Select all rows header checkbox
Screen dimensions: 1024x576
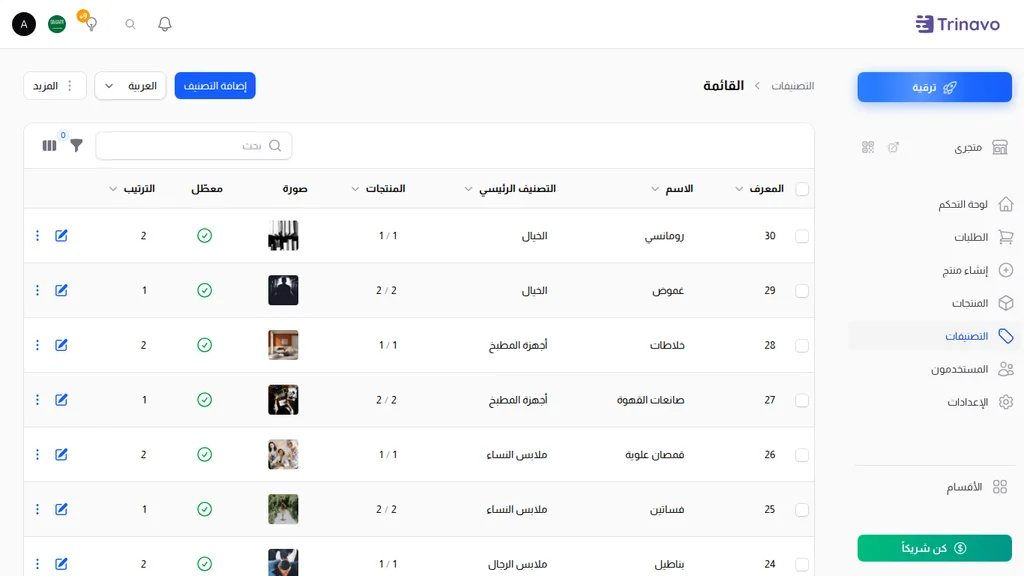802,189
